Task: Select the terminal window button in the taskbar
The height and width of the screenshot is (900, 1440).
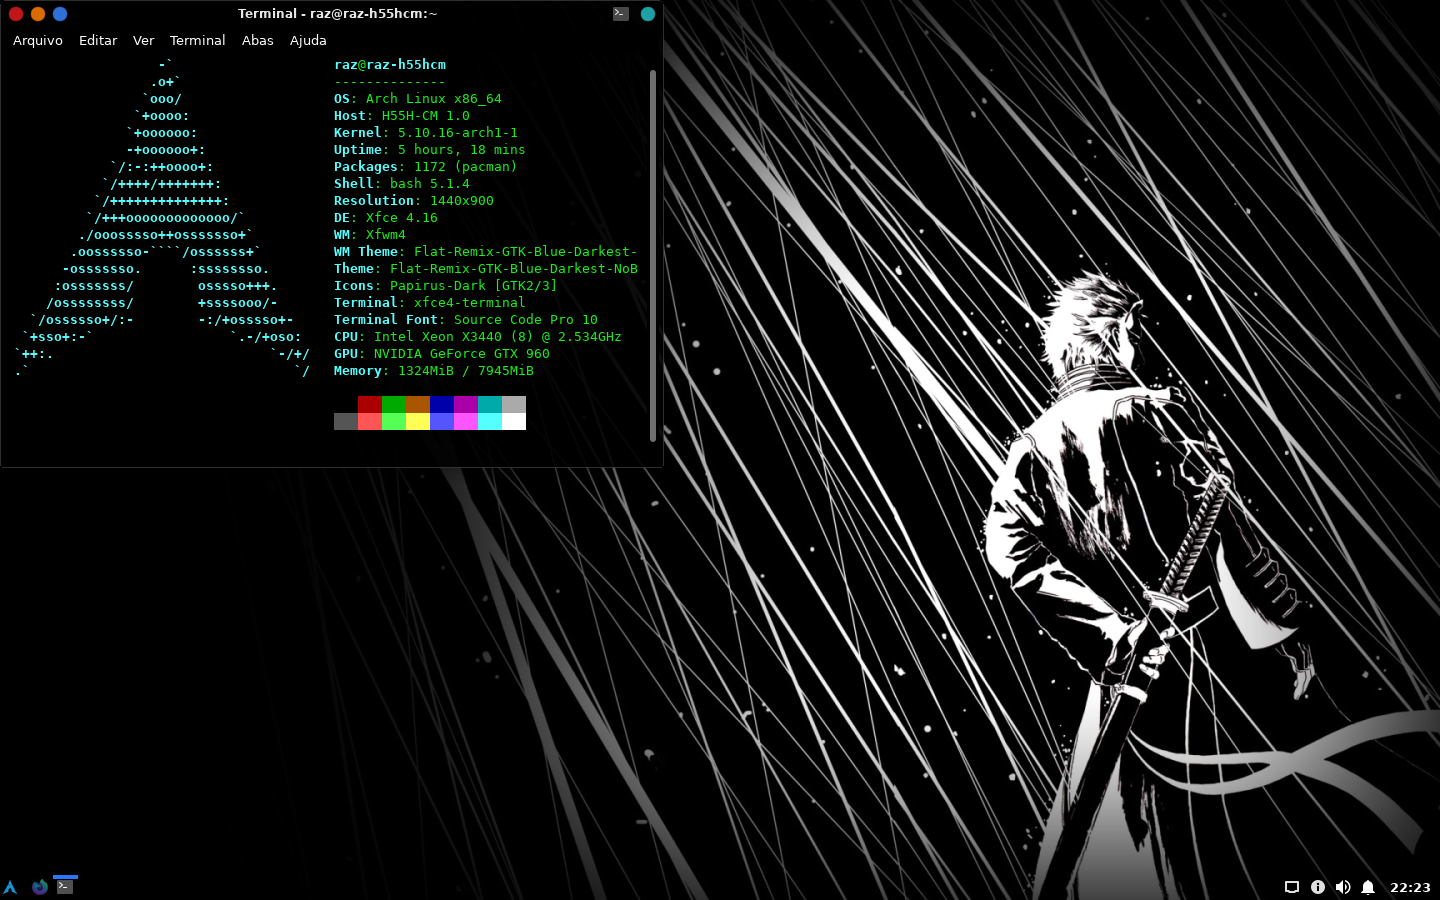Action: pos(65,886)
